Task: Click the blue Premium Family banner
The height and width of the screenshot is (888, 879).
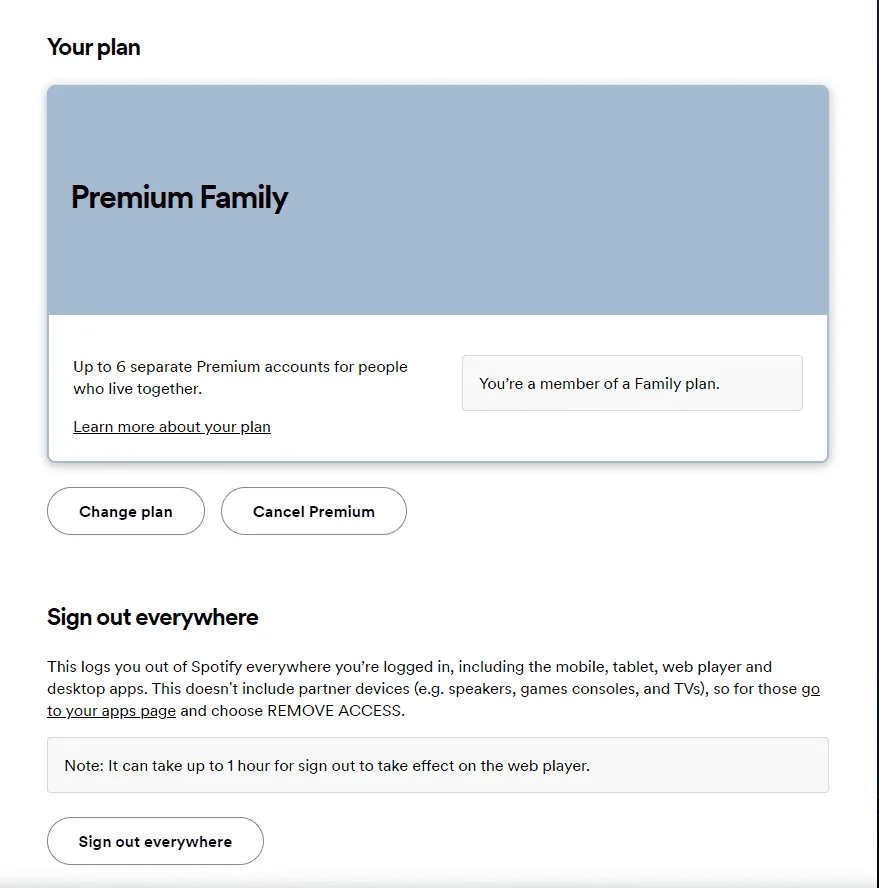Action: click(x=438, y=200)
